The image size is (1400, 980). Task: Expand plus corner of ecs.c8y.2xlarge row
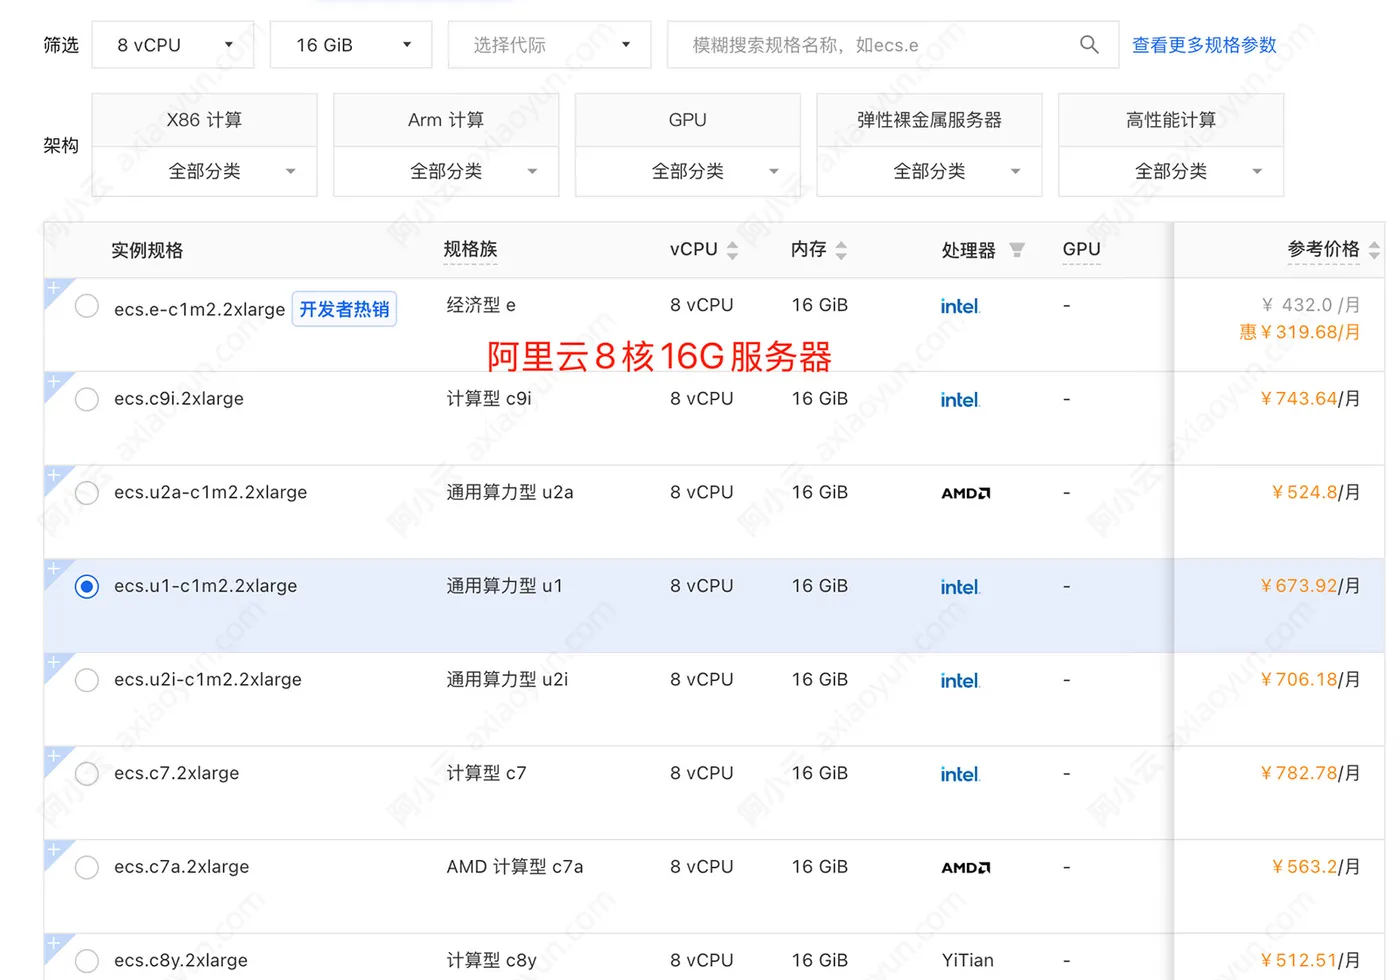pyautogui.click(x=54, y=943)
